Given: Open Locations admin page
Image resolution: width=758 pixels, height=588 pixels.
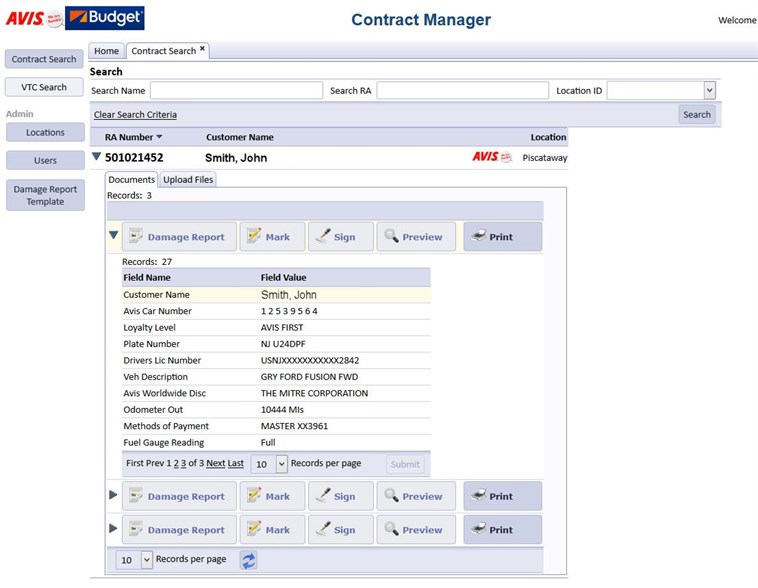Looking at the screenshot, I should (x=45, y=132).
